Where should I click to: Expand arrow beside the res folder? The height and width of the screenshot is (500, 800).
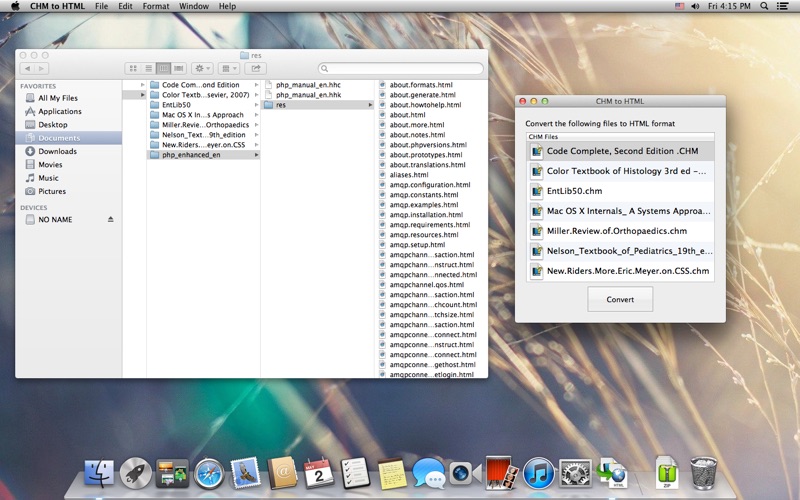(370, 105)
